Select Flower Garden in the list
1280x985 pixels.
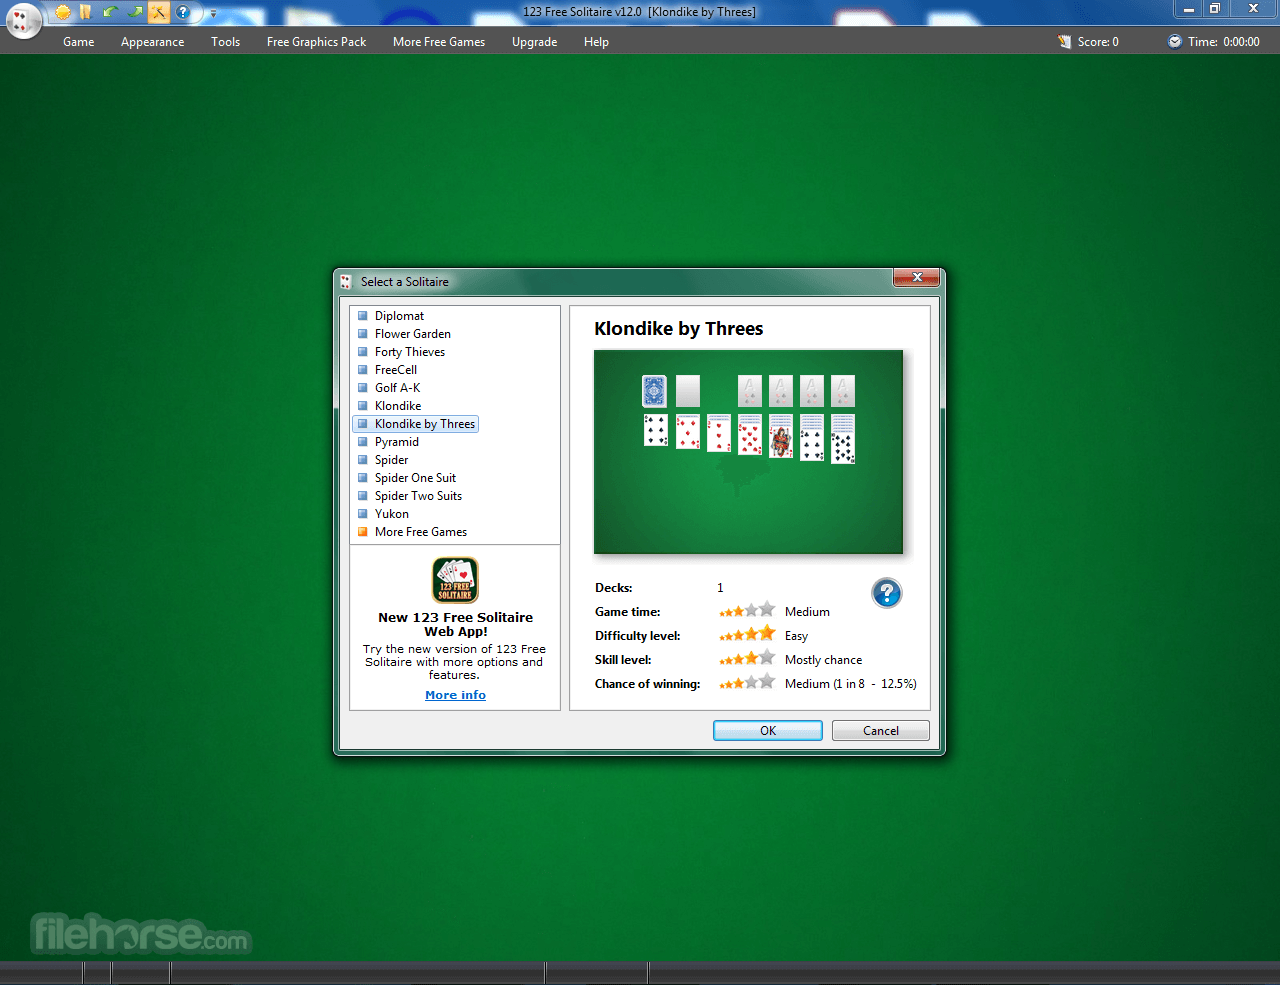412,334
